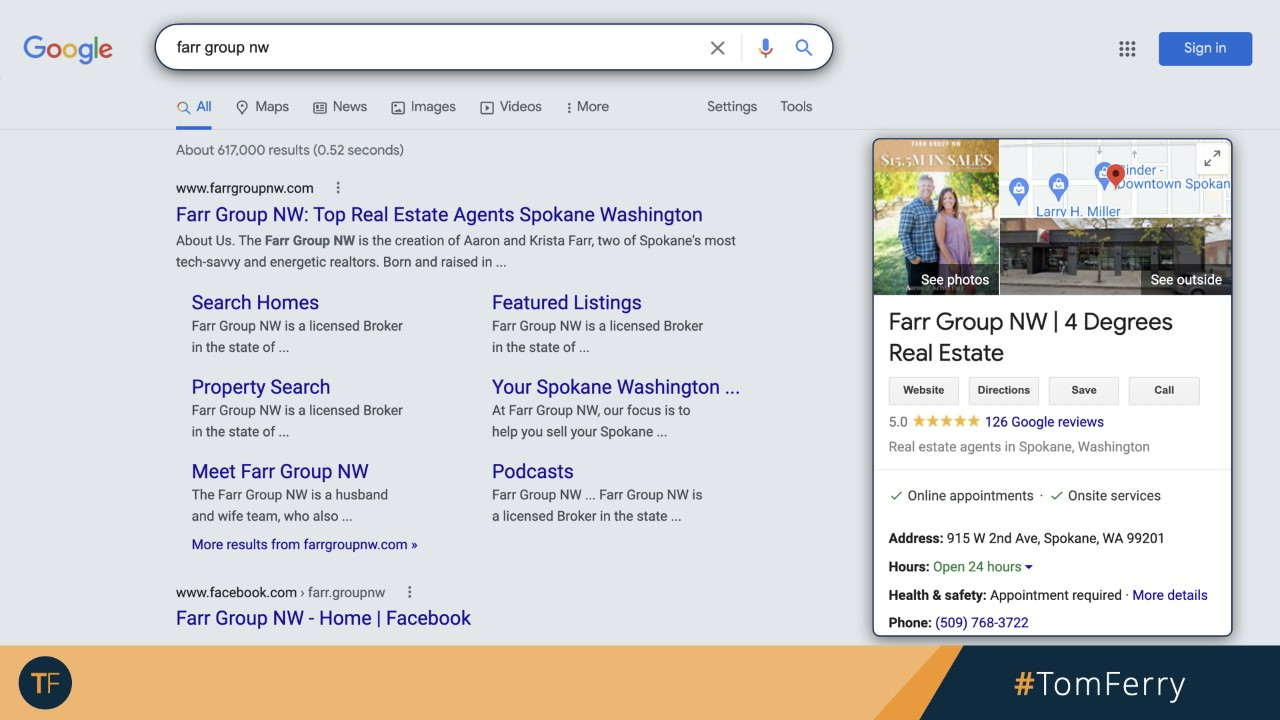This screenshot has width=1280, height=720.
Task: Switch to the Images tab
Action: tap(423, 107)
